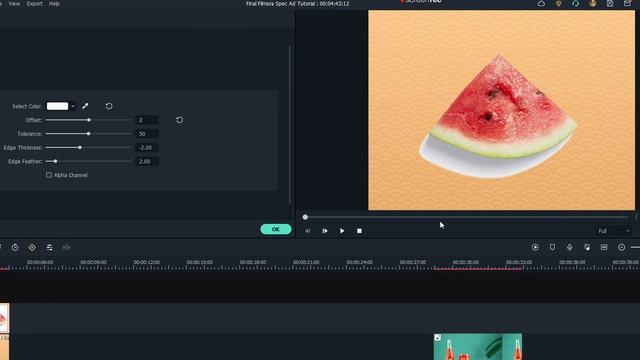Click the 00:00:24:00 mark on timeline ruler
640x360 pixels.
tap(360, 262)
